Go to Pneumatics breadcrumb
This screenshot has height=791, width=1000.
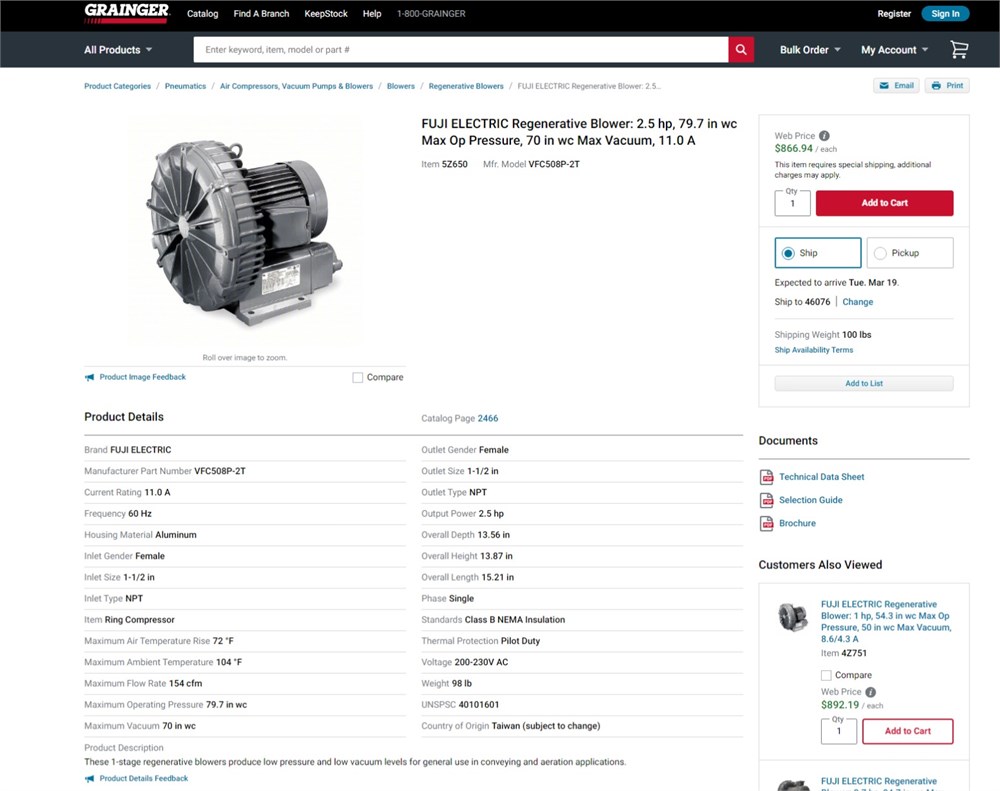pyautogui.click(x=186, y=86)
